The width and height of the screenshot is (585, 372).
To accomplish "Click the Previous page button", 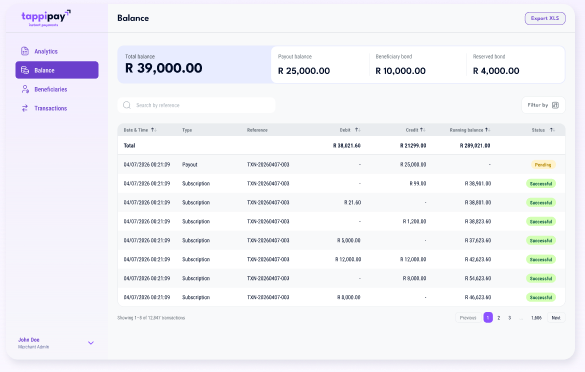I will click(468, 318).
